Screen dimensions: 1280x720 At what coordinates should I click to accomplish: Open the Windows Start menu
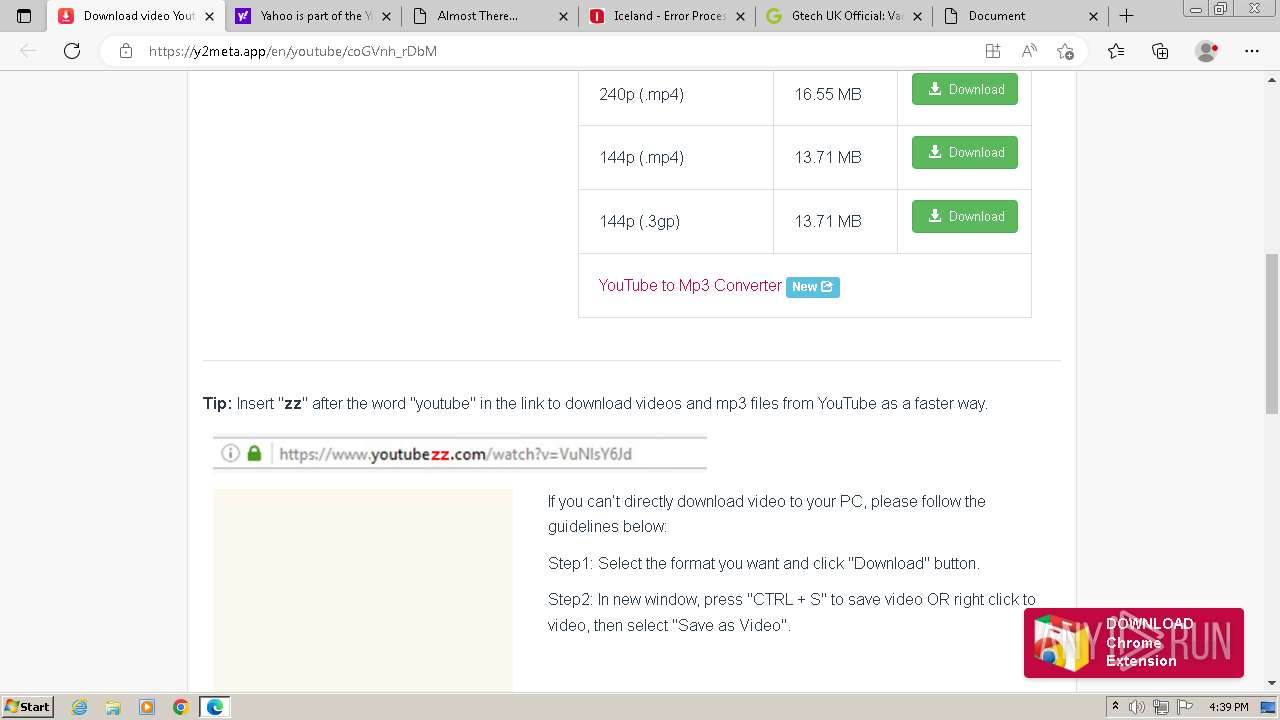[x=28, y=707]
